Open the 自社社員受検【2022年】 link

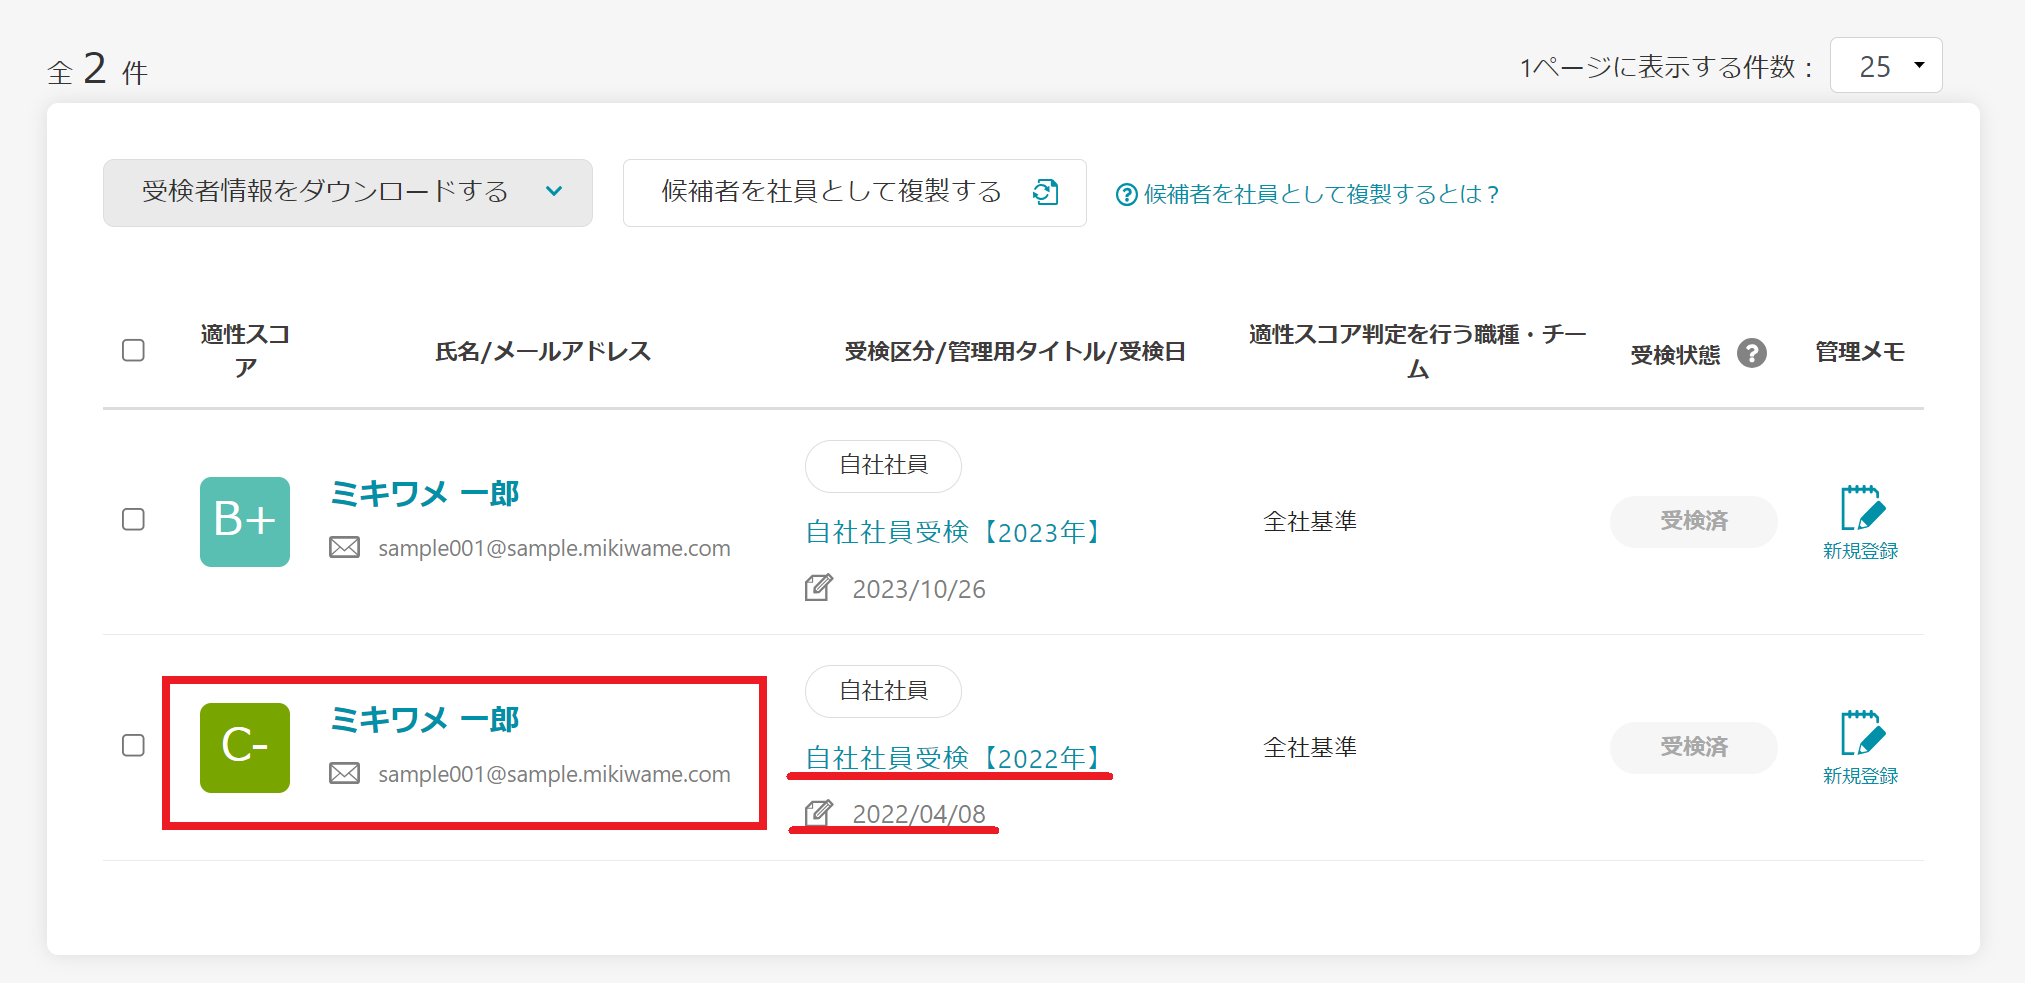tap(954, 758)
